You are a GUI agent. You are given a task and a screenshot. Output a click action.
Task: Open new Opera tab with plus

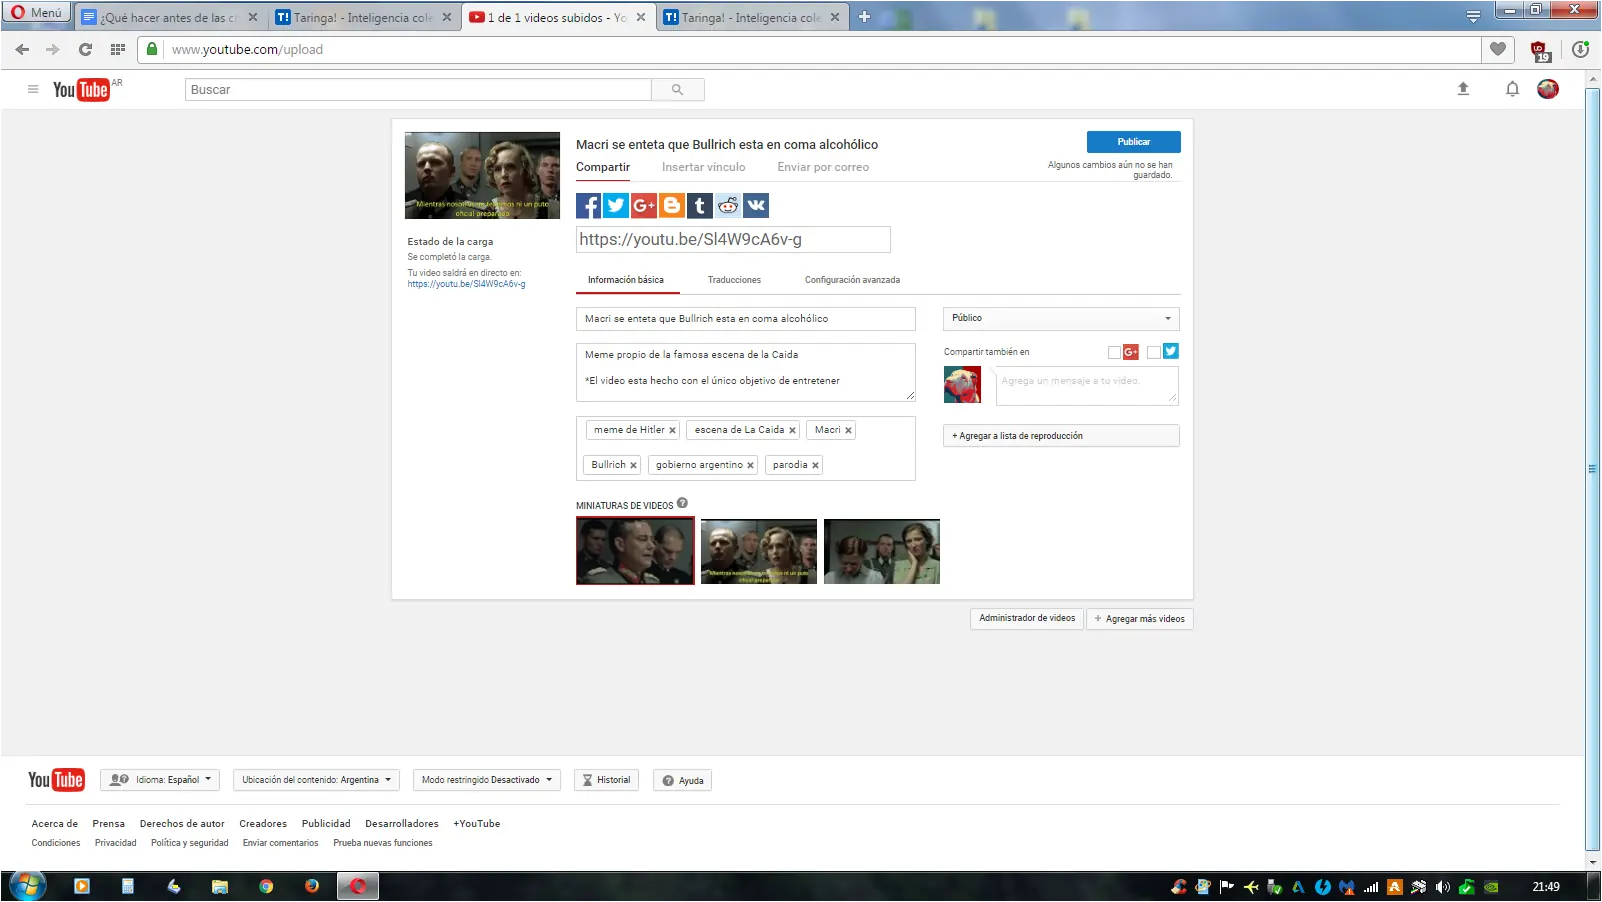coord(865,17)
